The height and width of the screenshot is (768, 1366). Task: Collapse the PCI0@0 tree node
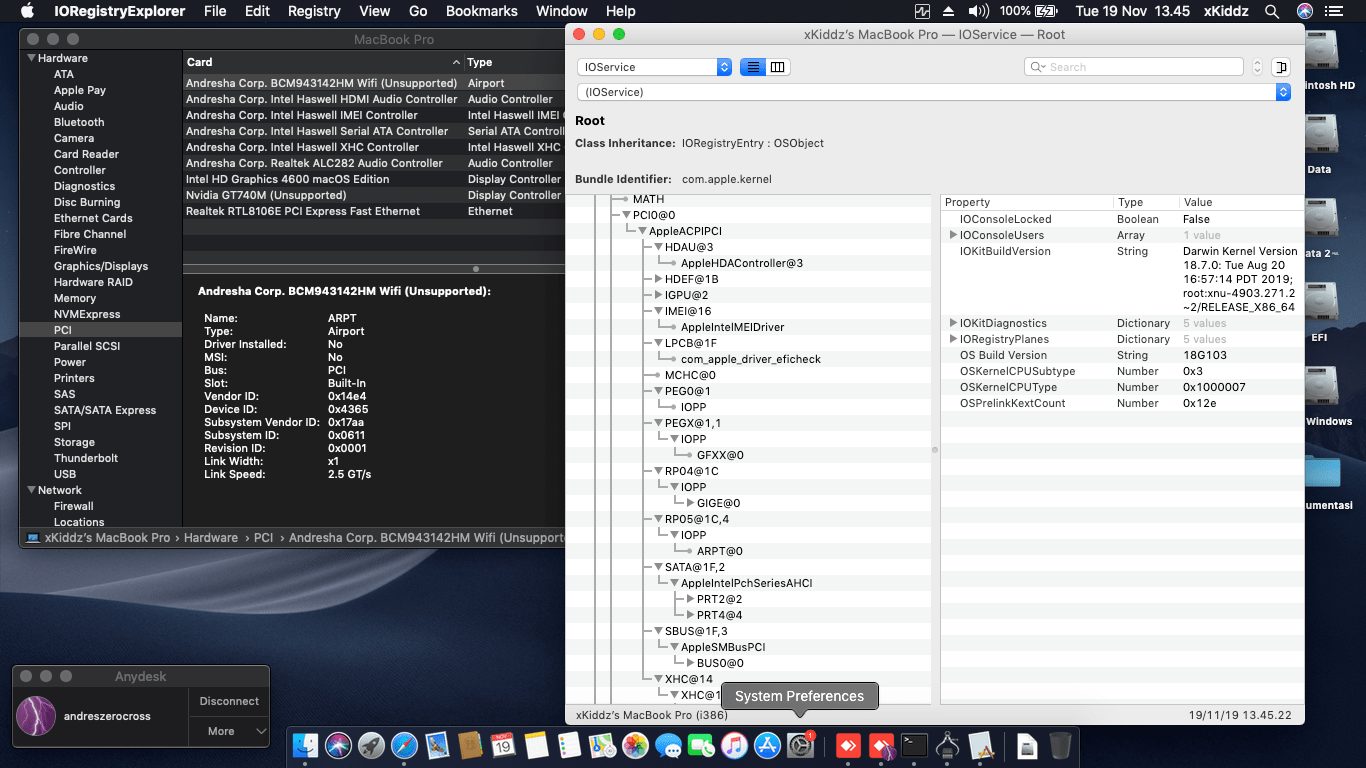[626, 215]
